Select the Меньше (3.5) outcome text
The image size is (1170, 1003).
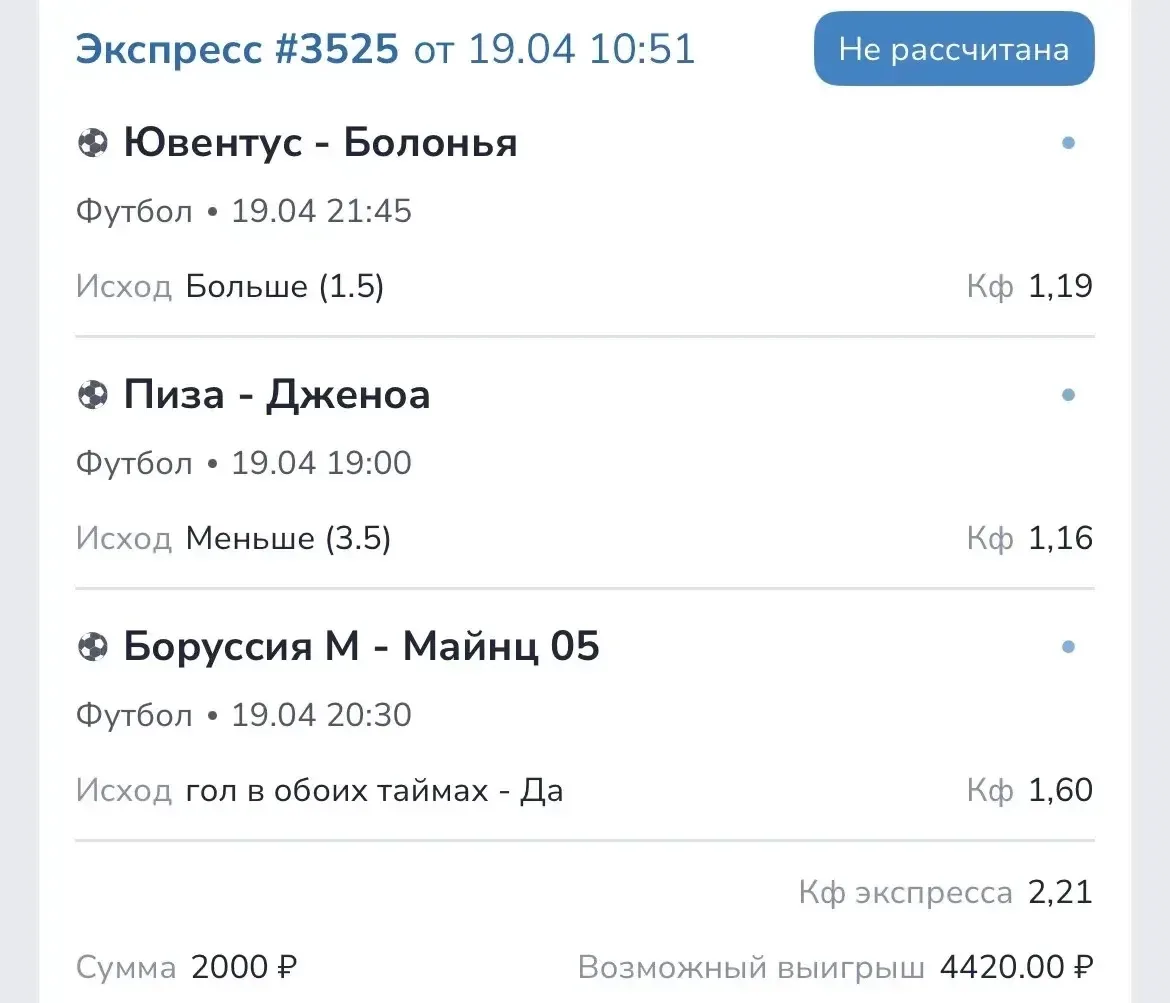pos(288,540)
